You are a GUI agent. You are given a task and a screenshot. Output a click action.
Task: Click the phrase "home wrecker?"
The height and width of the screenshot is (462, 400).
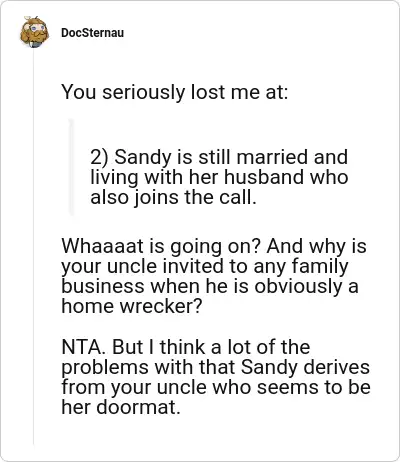[x=132, y=306]
